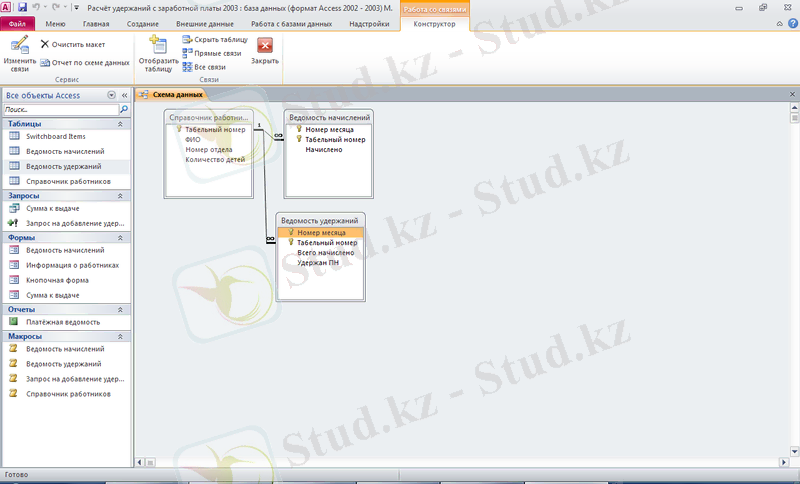Click the vertical scrollbar up arrow
Screen dimensions: 800x484
(794, 108)
